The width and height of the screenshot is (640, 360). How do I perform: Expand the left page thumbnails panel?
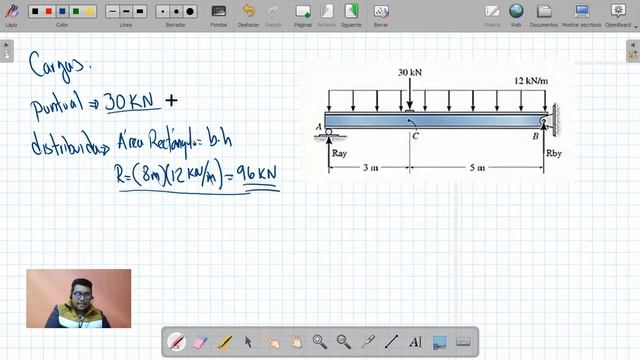pos(7,51)
